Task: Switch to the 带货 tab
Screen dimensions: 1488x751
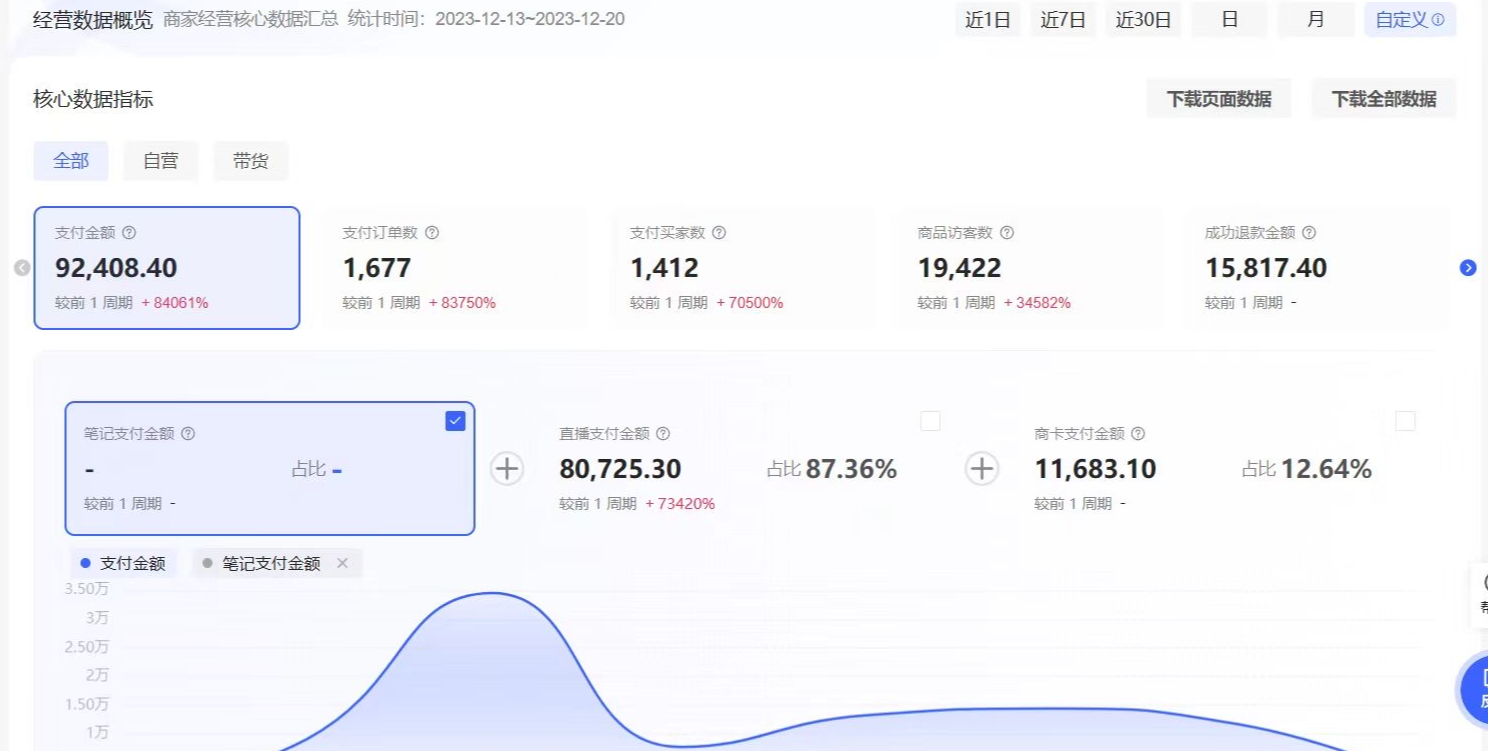Action: click(x=250, y=161)
